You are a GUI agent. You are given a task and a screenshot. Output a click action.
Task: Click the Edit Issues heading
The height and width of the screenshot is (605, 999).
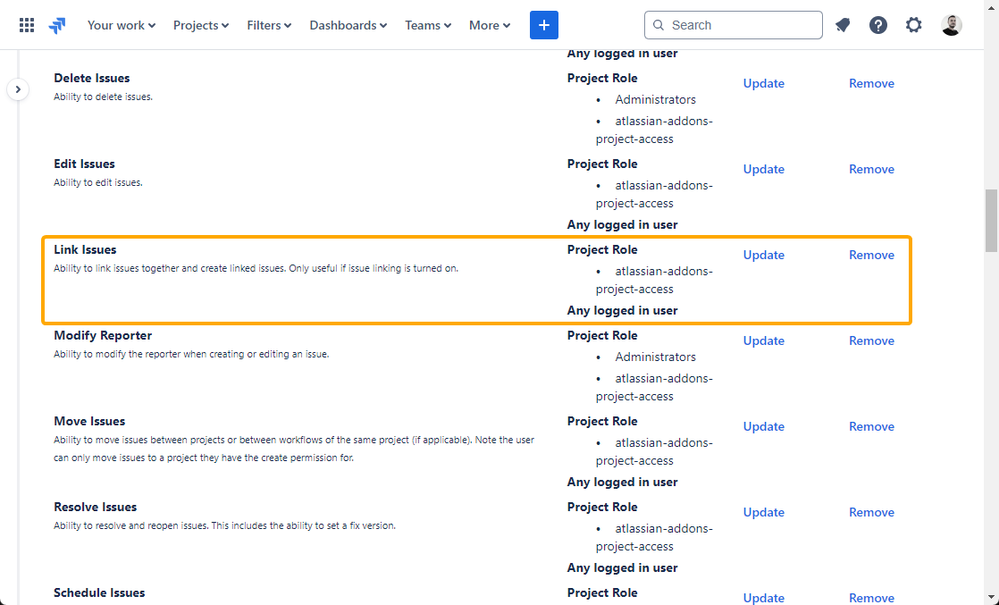pyautogui.click(x=84, y=164)
